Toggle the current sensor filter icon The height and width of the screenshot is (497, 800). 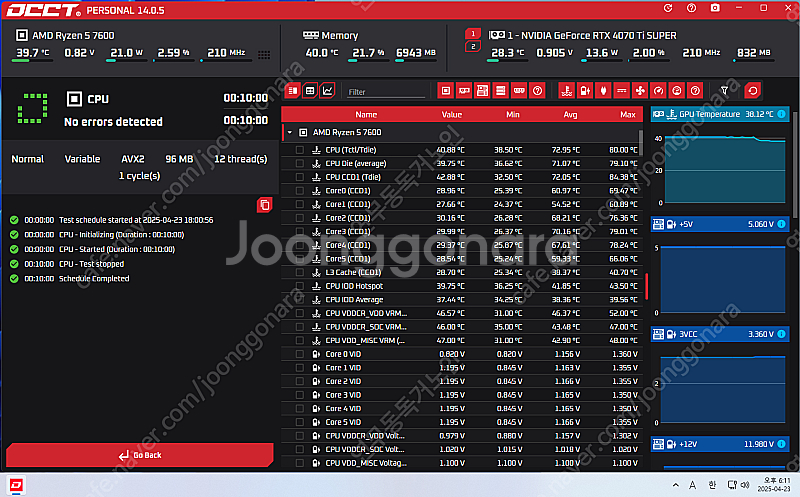click(621, 91)
